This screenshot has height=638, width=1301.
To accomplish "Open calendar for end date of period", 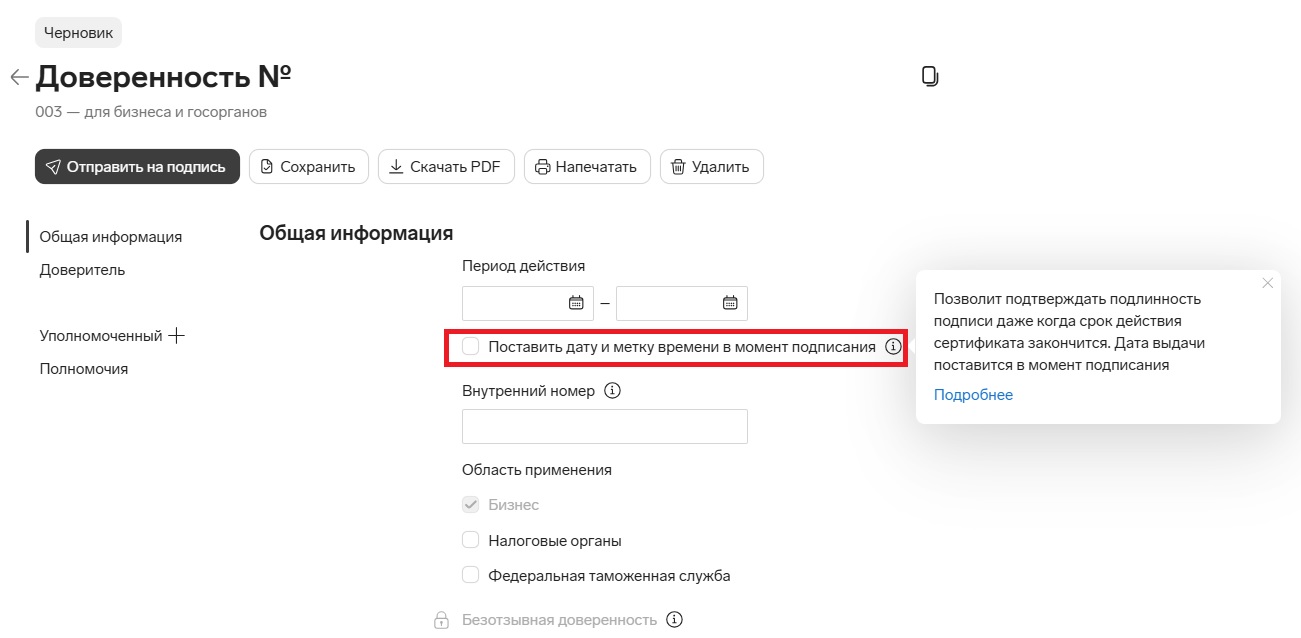I will (x=730, y=303).
